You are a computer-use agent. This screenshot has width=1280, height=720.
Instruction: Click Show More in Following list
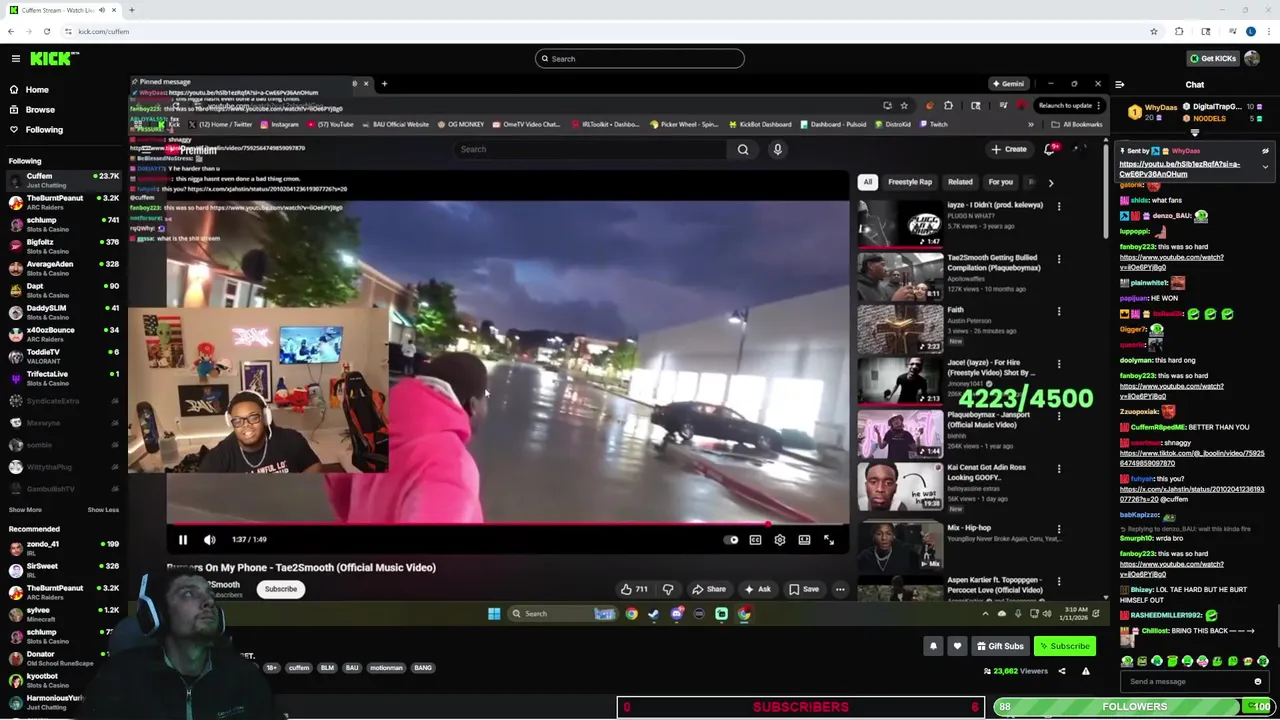(x=25, y=510)
